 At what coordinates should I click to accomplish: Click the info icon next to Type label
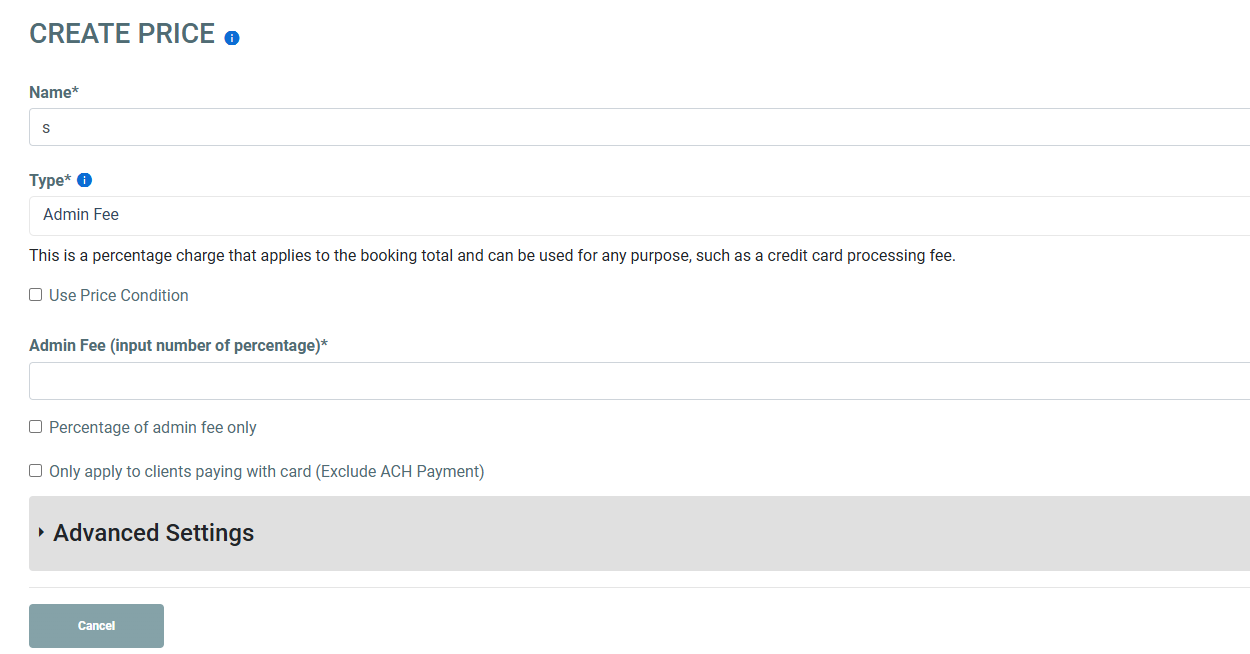(x=85, y=180)
